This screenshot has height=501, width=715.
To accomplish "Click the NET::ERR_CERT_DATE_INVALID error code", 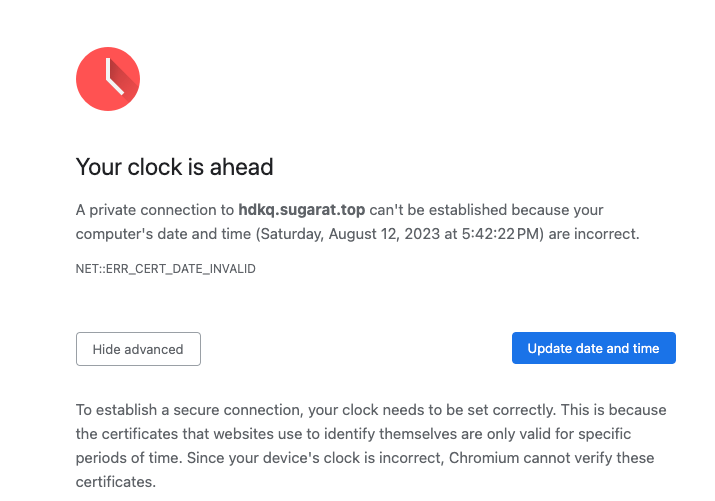I will click(x=166, y=269).
